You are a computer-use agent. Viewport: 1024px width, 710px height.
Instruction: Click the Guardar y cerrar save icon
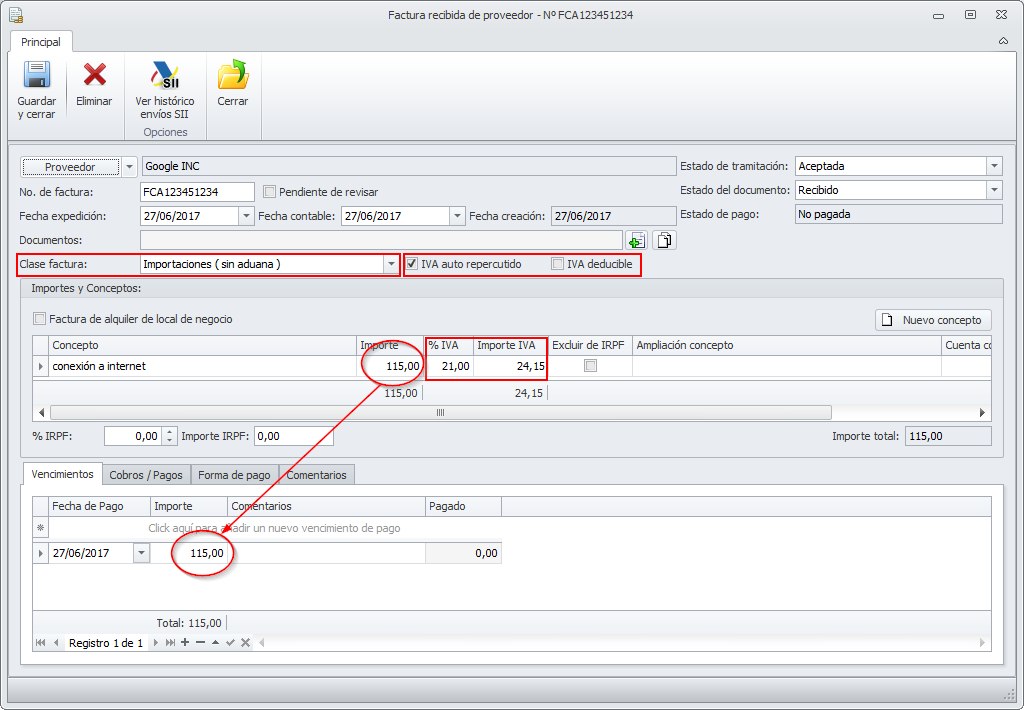37,76
